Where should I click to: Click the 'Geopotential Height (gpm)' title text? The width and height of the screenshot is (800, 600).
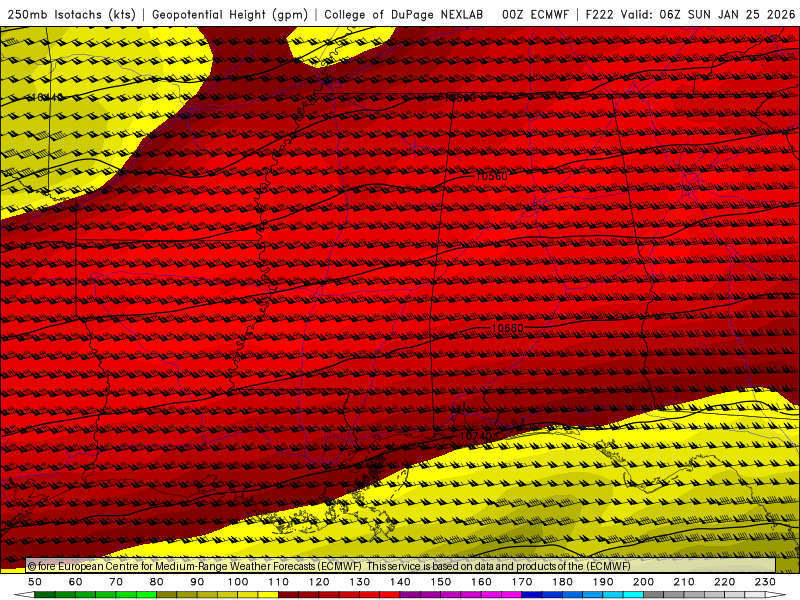tap(230, 15)
